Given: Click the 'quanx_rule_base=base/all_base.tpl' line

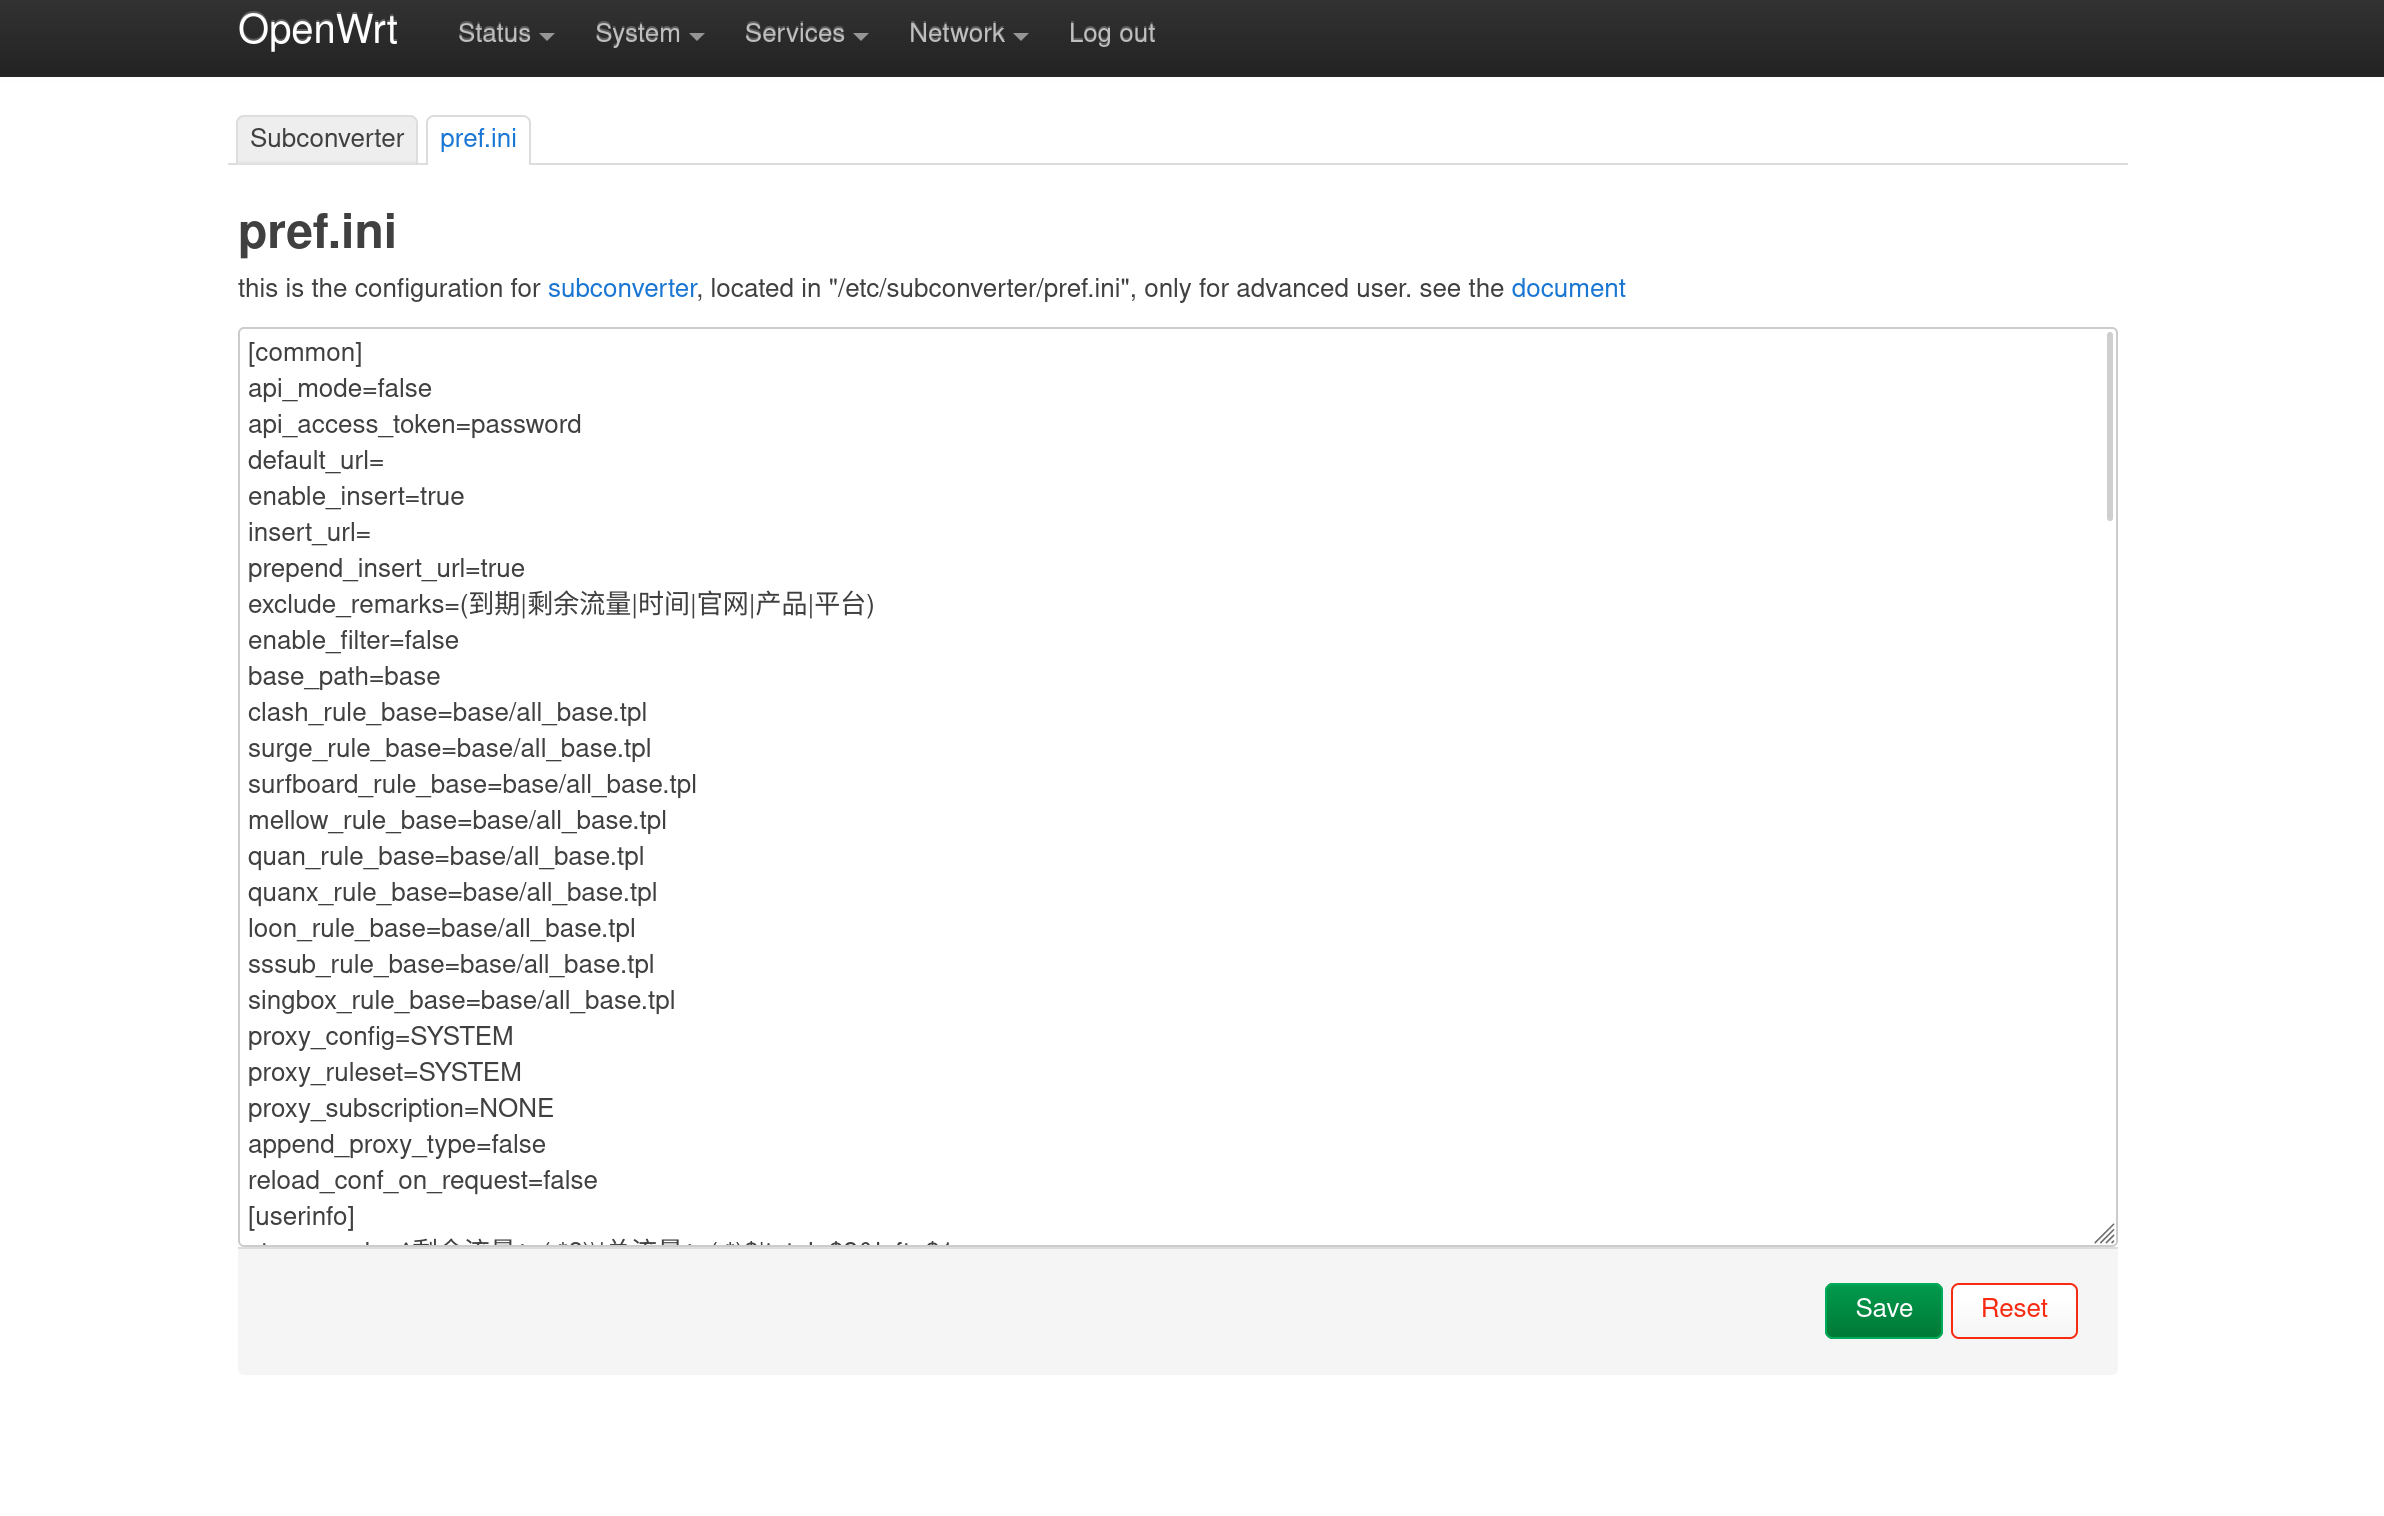Looking at the screenshot, I should coord(452,893).
